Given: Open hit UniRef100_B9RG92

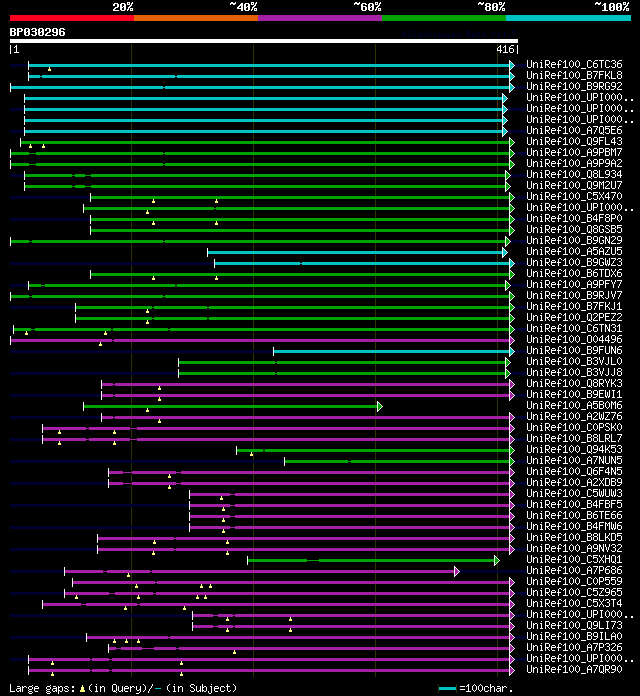Looking at the screenshot, I should (574, 86).
